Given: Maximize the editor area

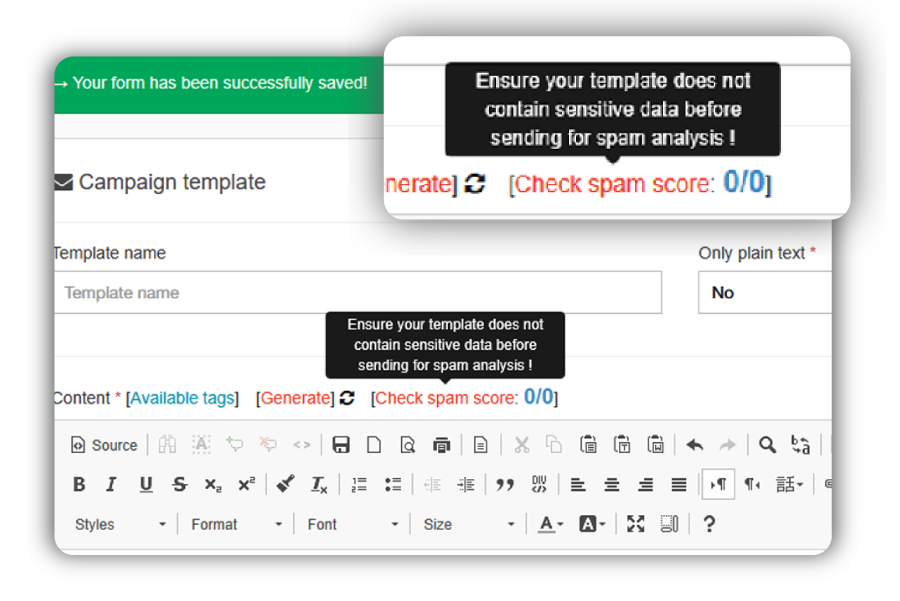Looking at the screenshot, I should [636, 524].
